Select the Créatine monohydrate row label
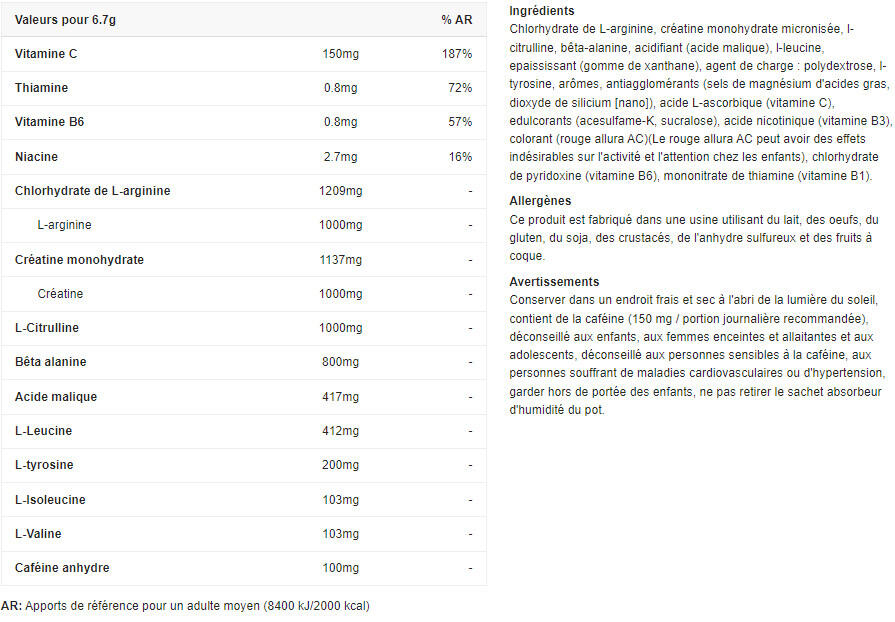 80,260
